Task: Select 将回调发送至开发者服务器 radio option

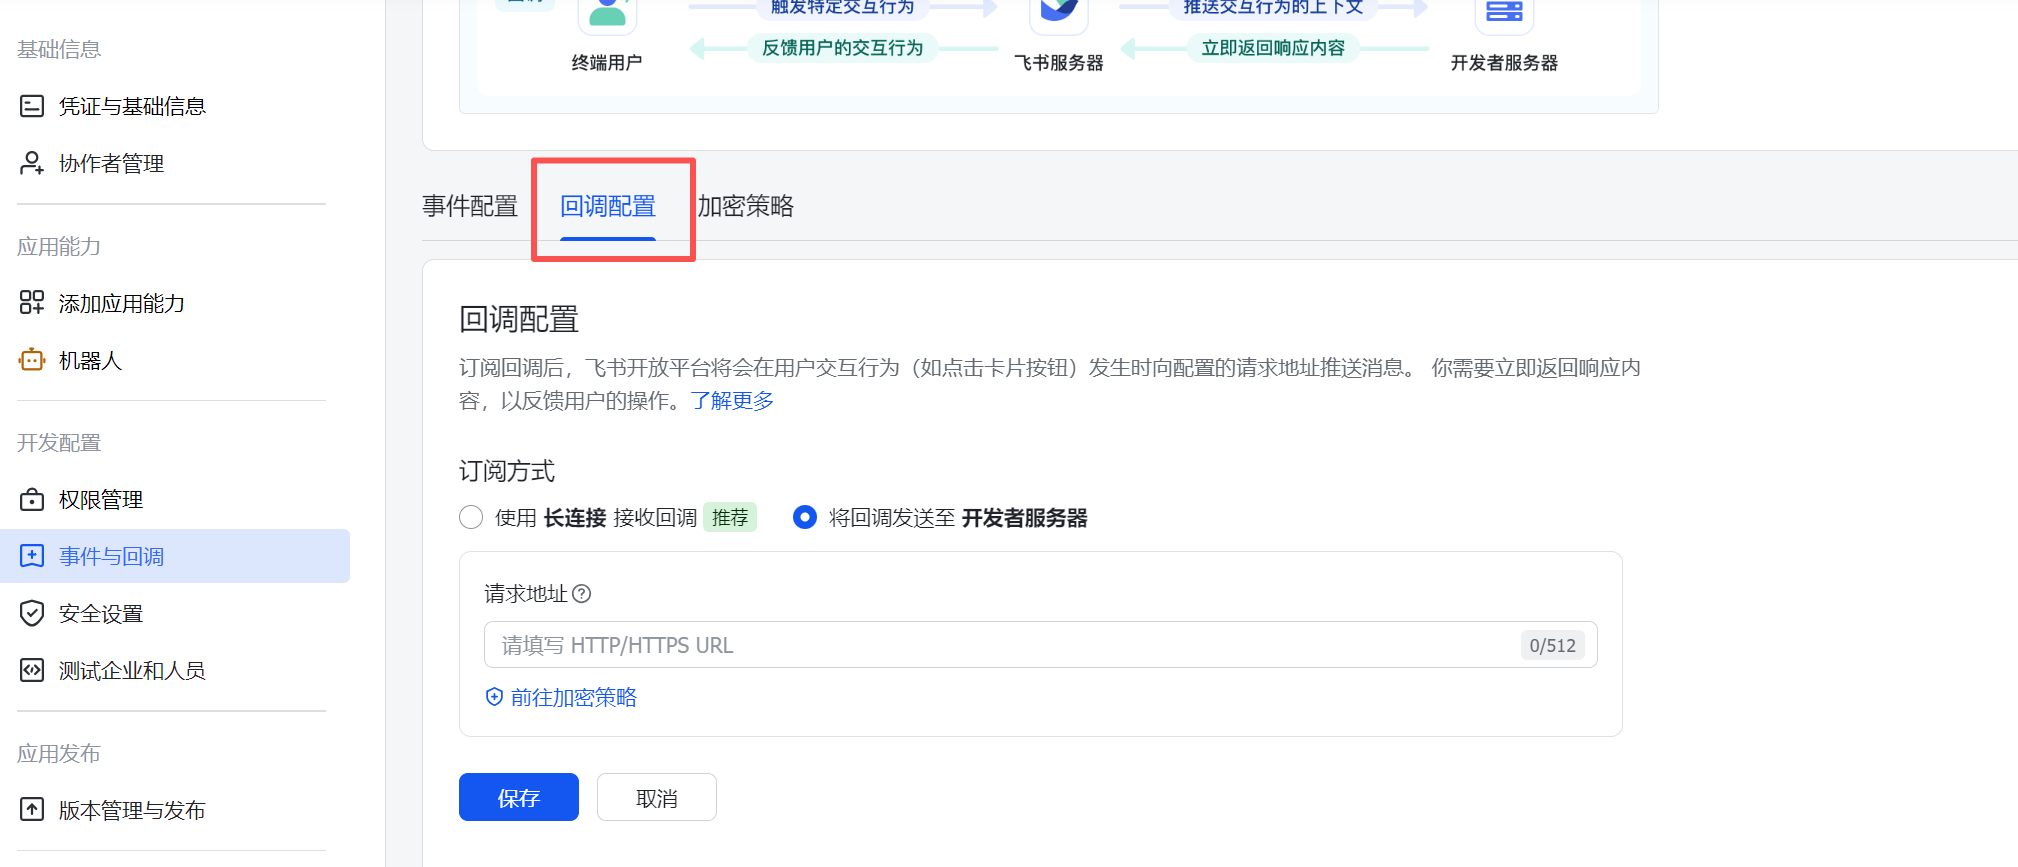Action: (x=805, y=517)
